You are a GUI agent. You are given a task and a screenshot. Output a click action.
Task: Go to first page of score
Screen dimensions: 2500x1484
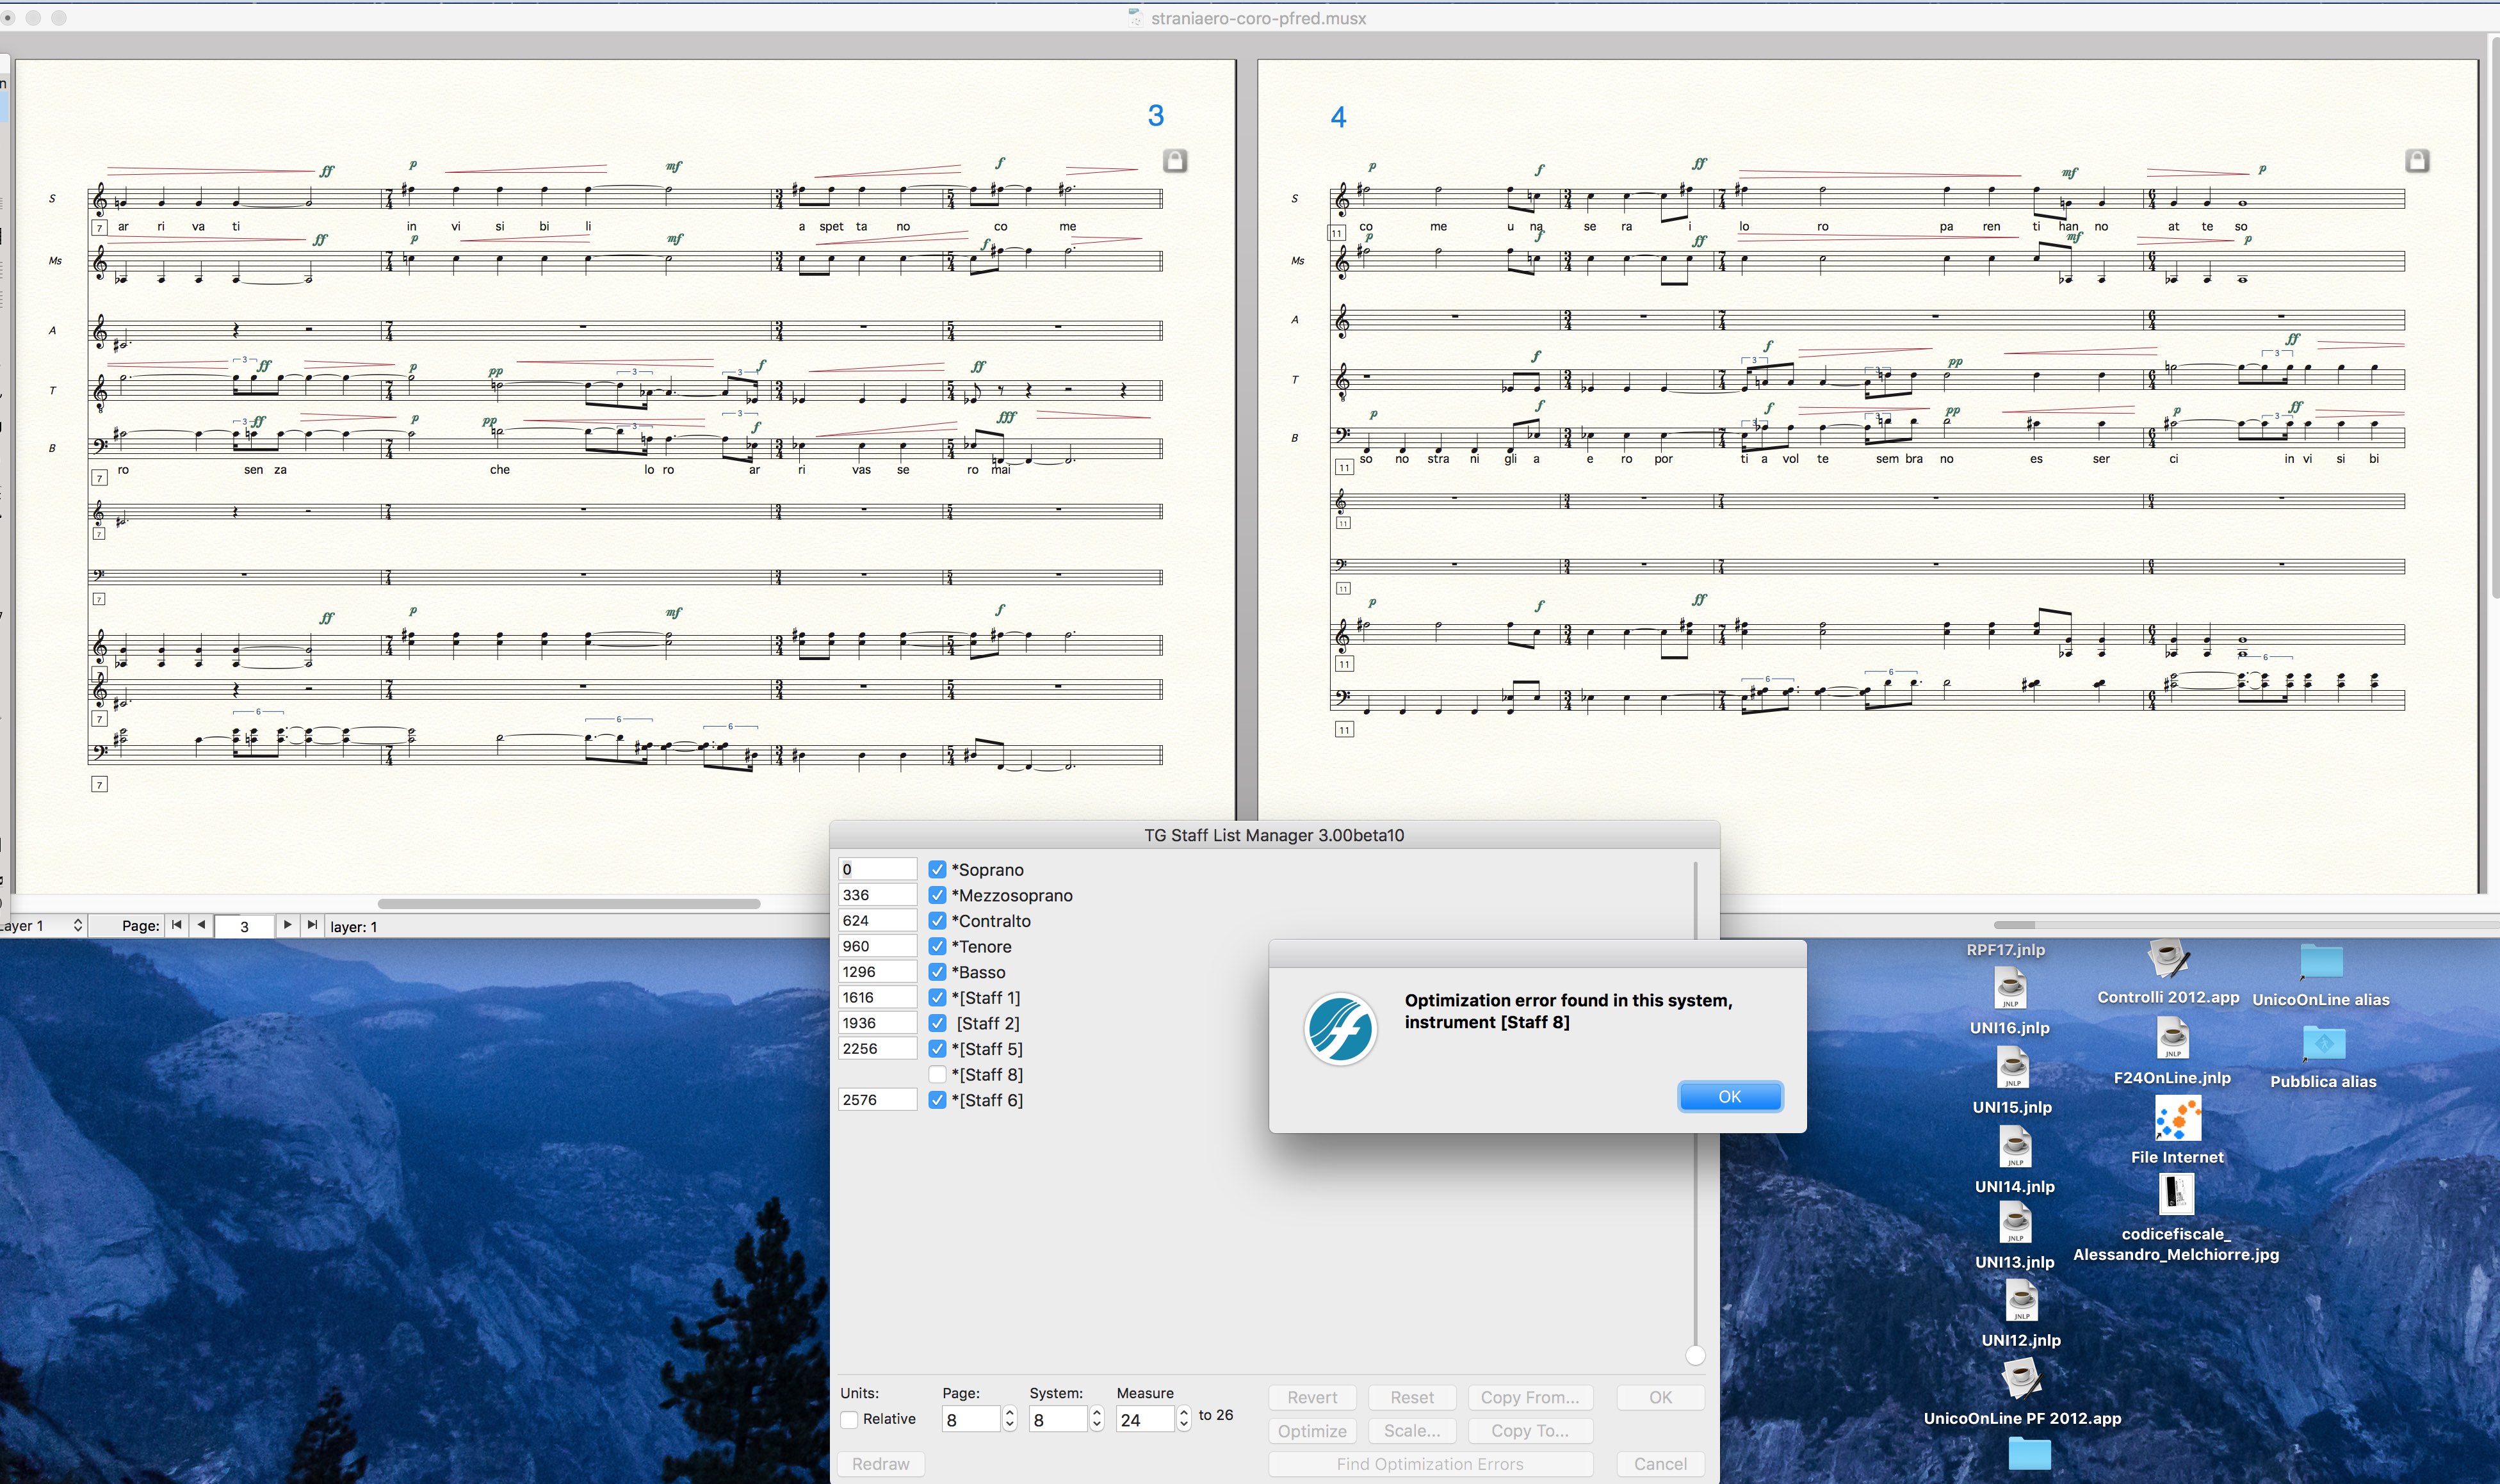click(177, 925)
